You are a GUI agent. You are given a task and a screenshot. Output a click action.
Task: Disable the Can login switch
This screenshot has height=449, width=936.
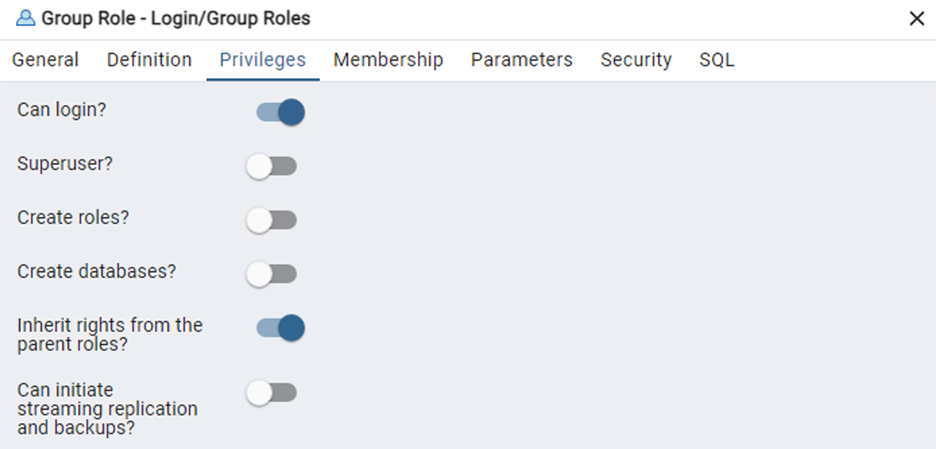279,112
